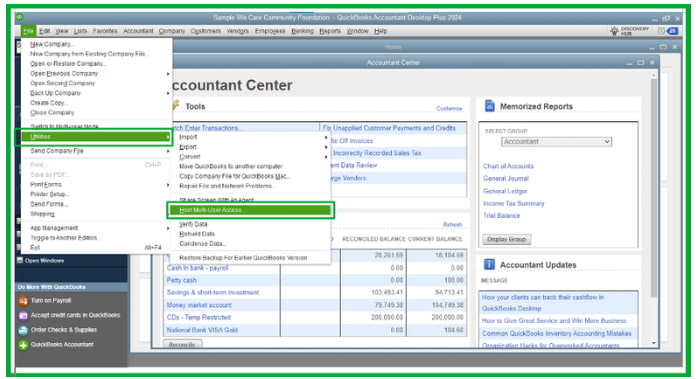Open Common QuickBooks Inventory Accounting Mistakes message
The image size is (696, 379).
click(x=557, y=333)
